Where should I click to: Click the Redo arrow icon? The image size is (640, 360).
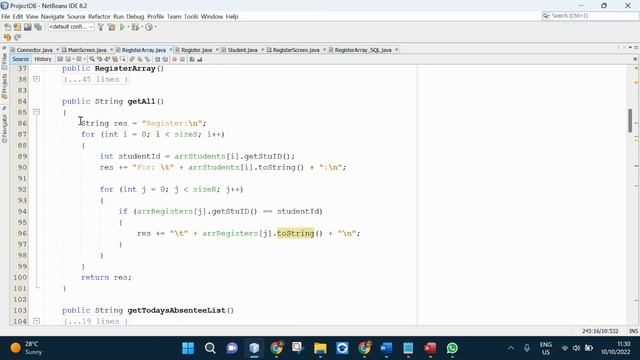18,38
